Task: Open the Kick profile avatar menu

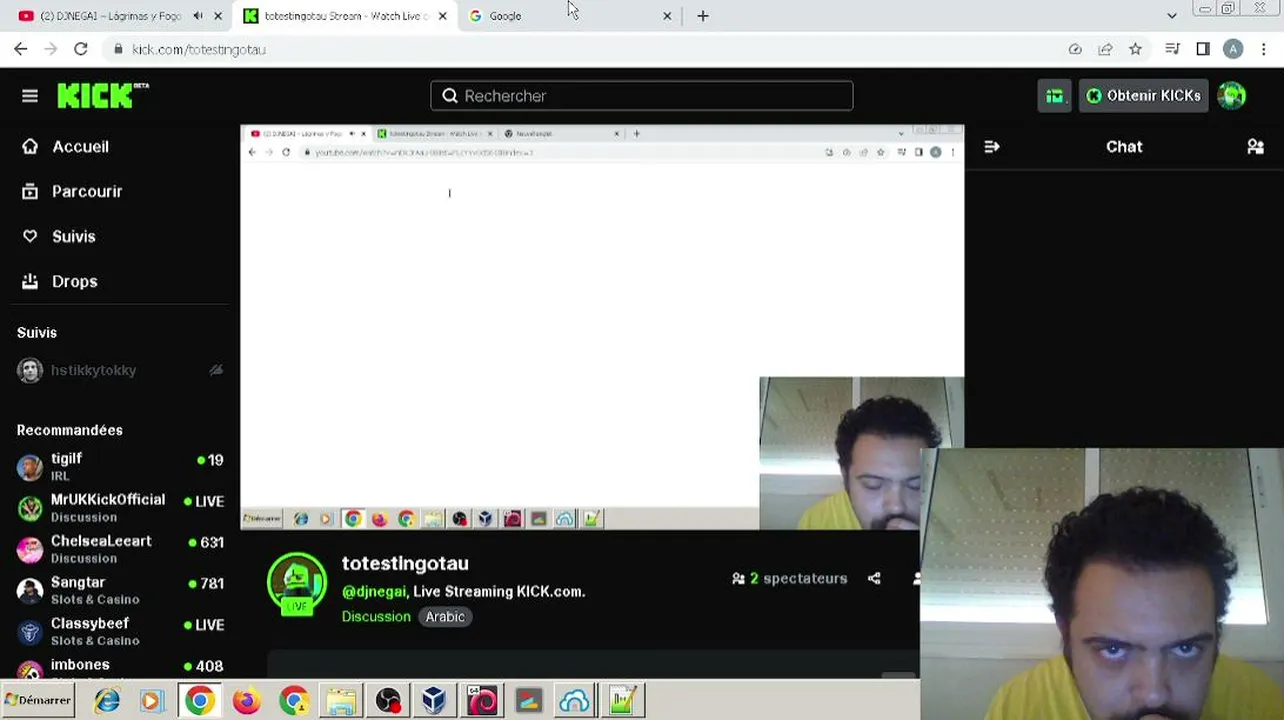Action: click(1232, 96)
